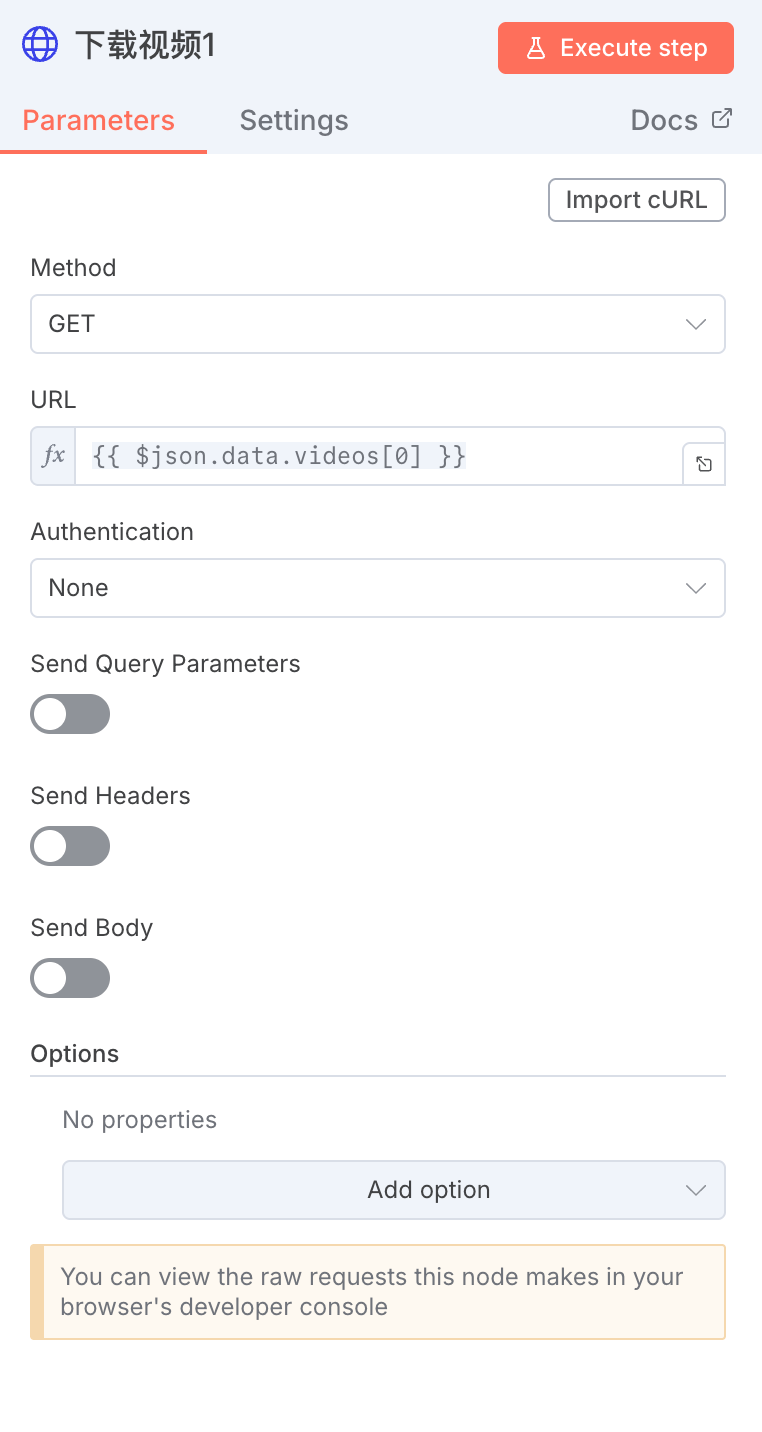Click the Import cURL button
Image resolution: width=762 pixels, height=1432 pixels.
click(636, 200)
